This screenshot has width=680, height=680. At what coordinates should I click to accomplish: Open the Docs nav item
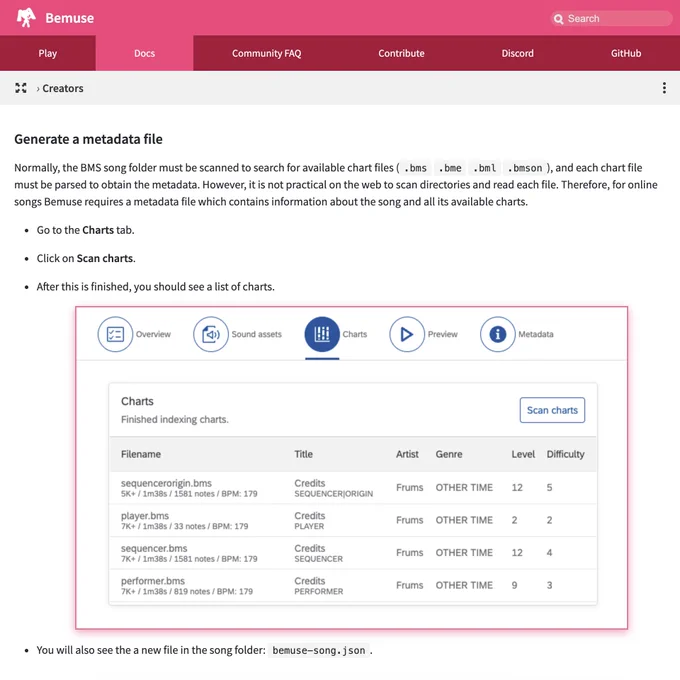(x=144, y=53)
